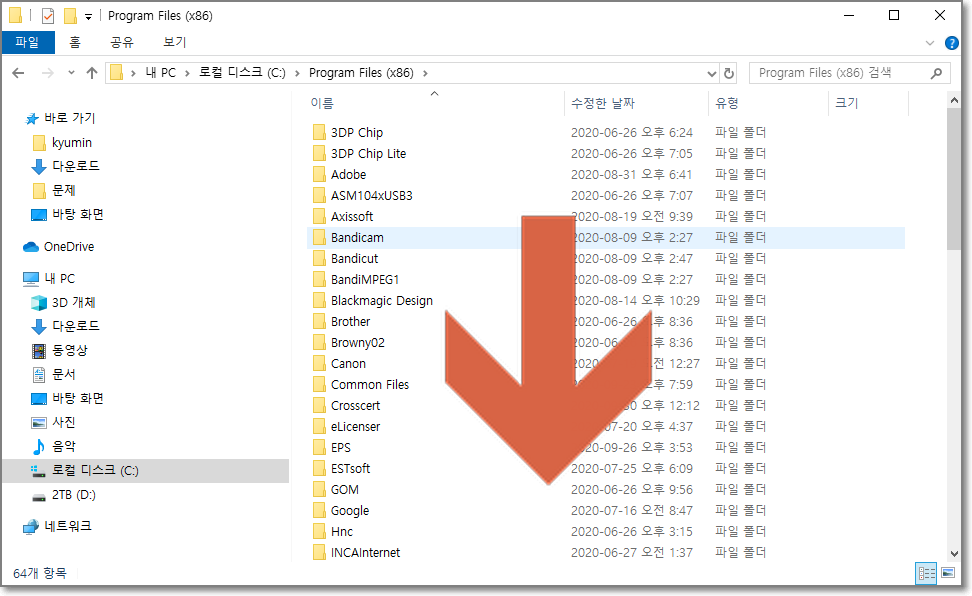Expand the ribbon with the chevron
This screenshot has height=596, width=972.
pyautogui.click(x=930, y=43)
